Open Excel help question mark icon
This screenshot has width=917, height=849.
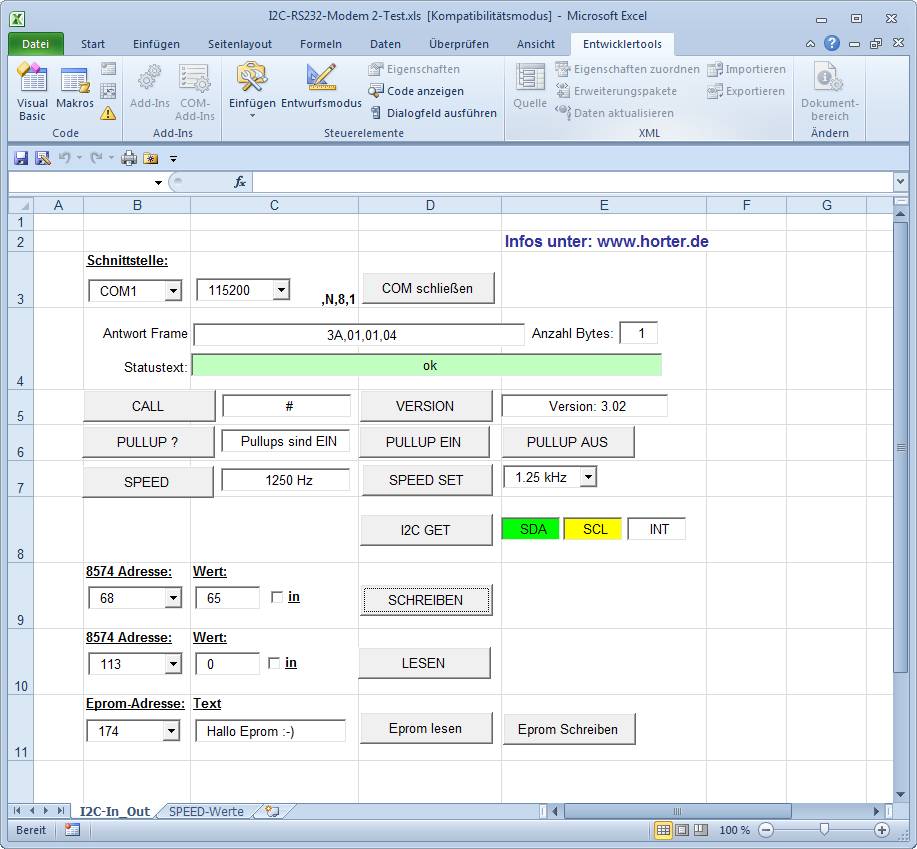point(832,44)
